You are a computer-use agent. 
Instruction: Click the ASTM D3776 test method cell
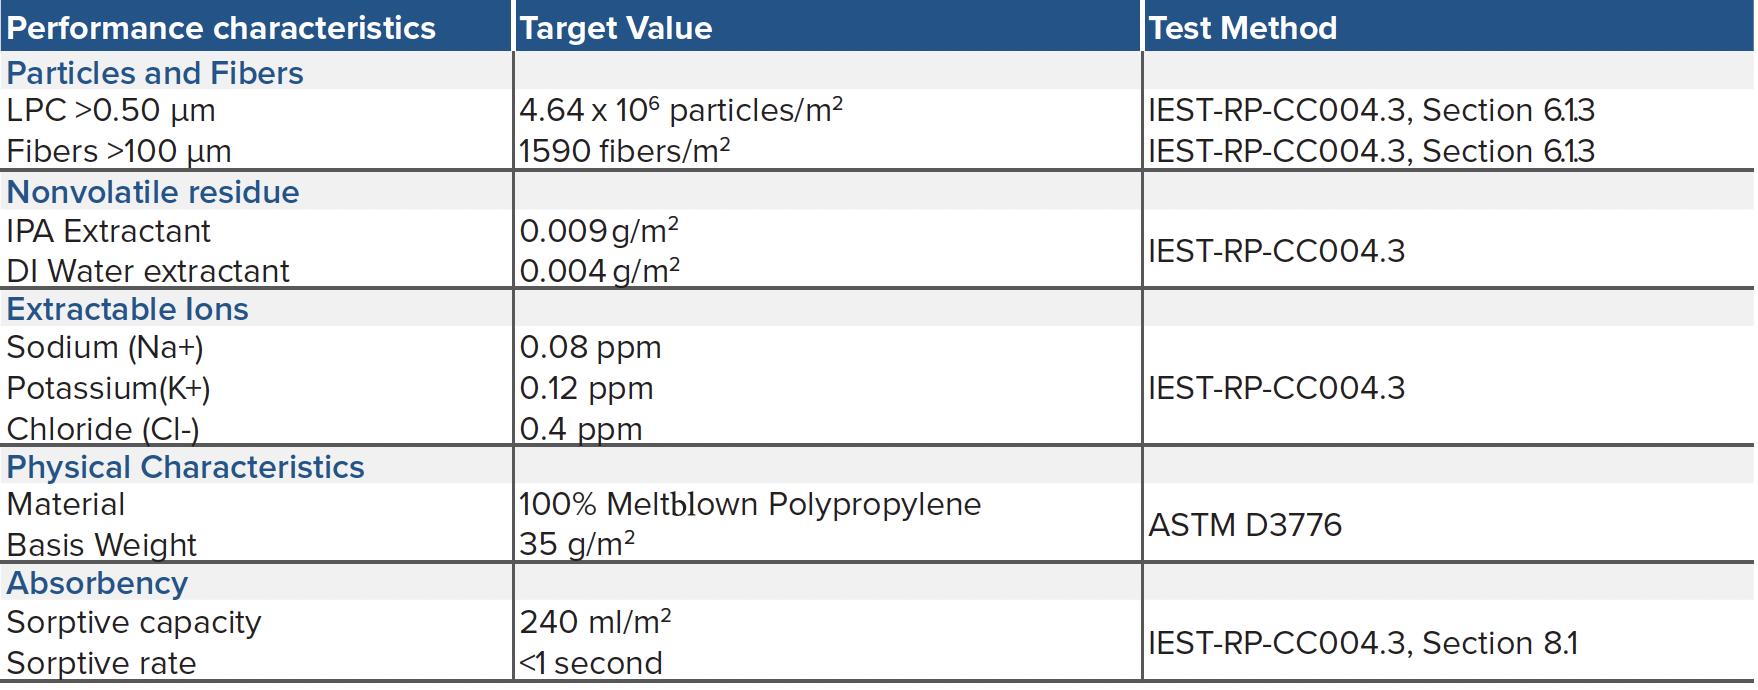[1245, 525]
